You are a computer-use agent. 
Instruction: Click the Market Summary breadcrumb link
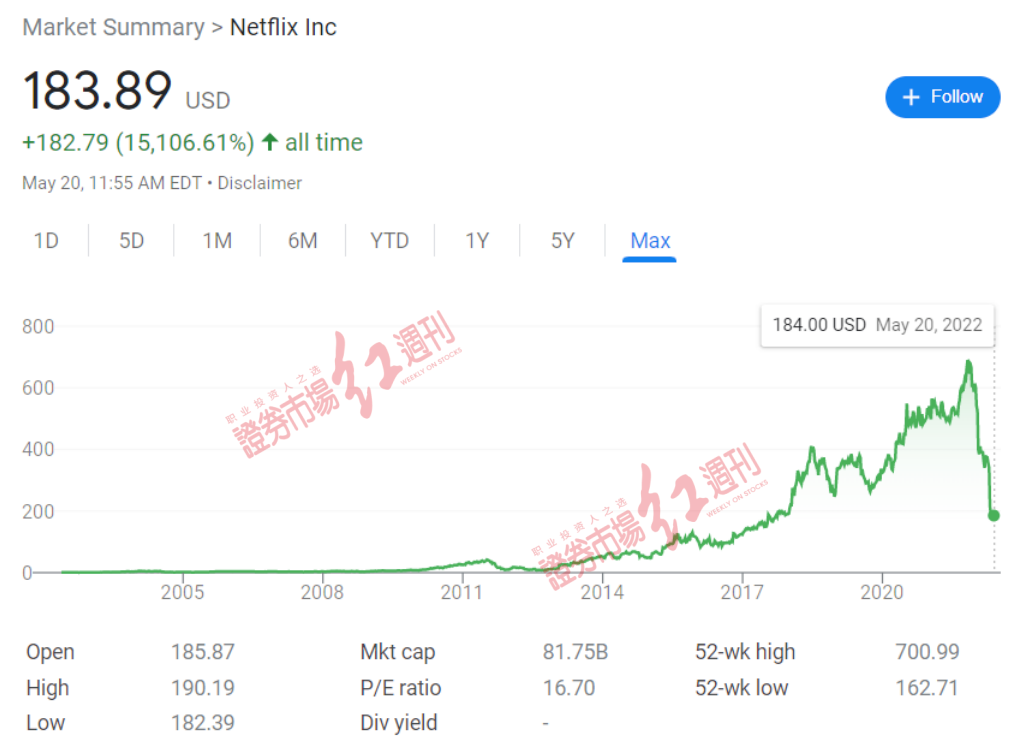pos(112,27)
